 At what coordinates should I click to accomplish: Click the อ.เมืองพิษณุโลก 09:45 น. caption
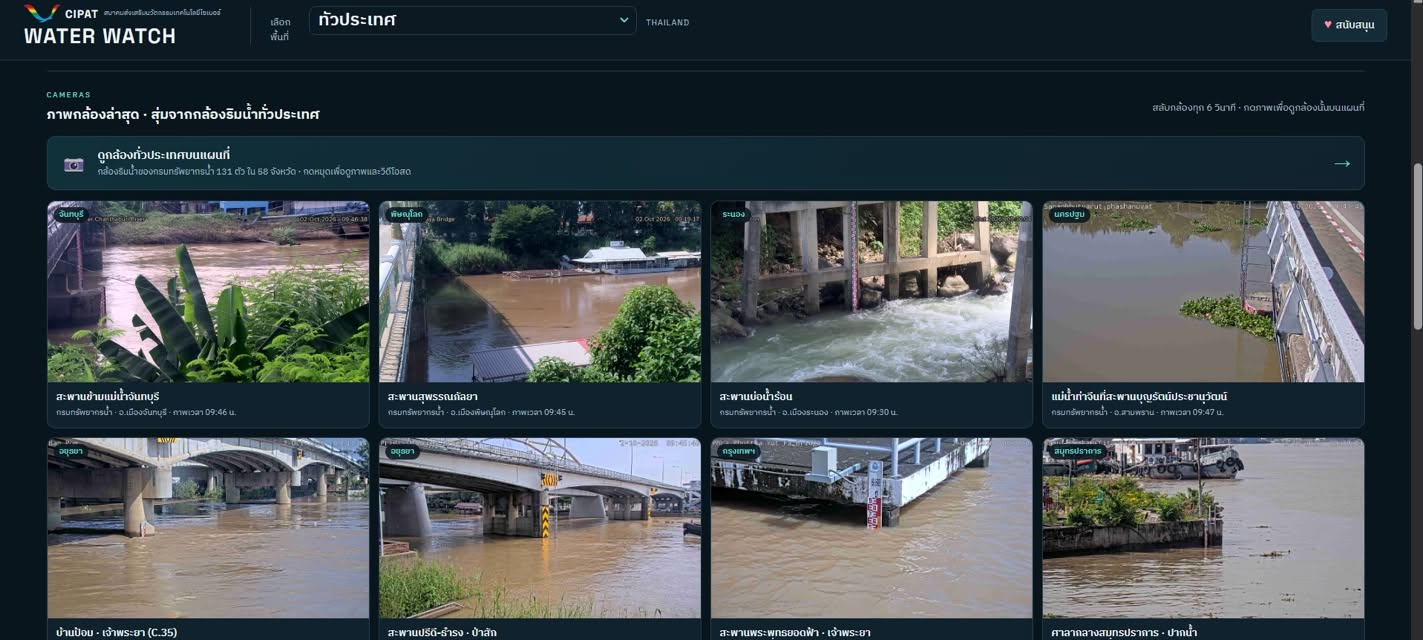[481, 412]
